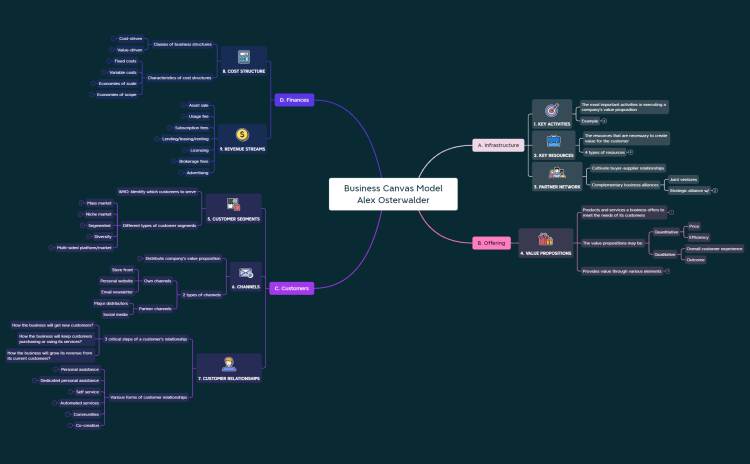Click the people icon in Partner Network
Screen dimensions: 750x464
click(x=557, y=173)
